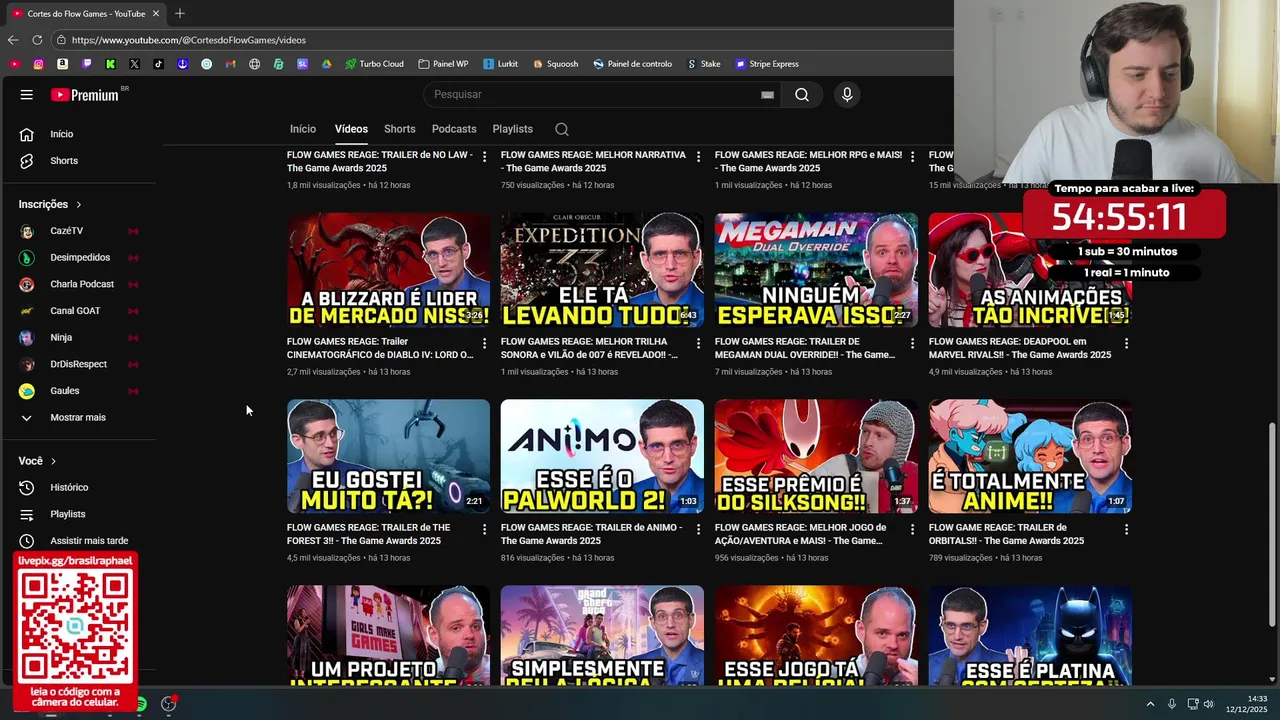Open Google Drive bookmark icon
1280x720 pixels.
pyautogui.click(x=326, y=64)
